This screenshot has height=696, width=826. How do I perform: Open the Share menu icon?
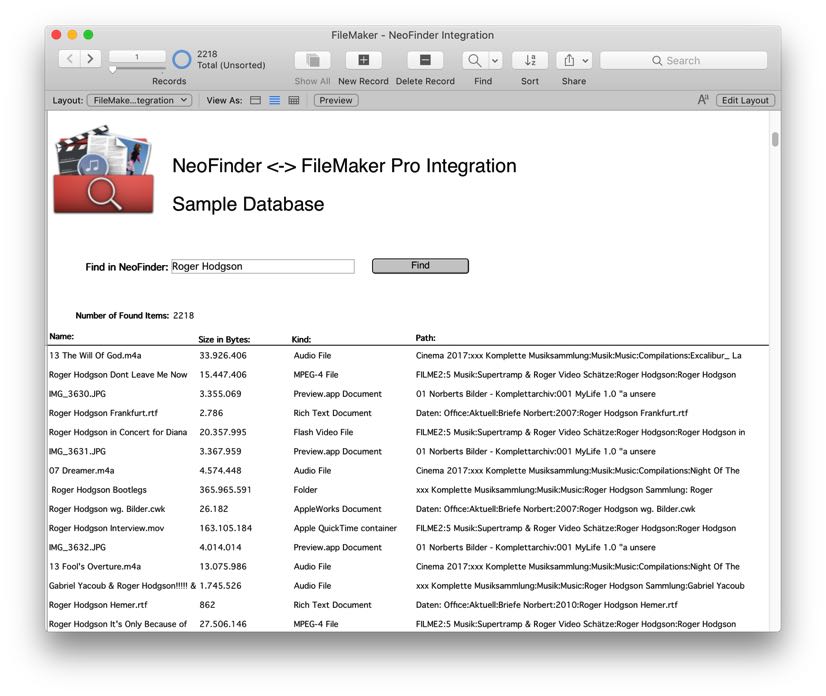pyautogui.click(x=574, y=60)
